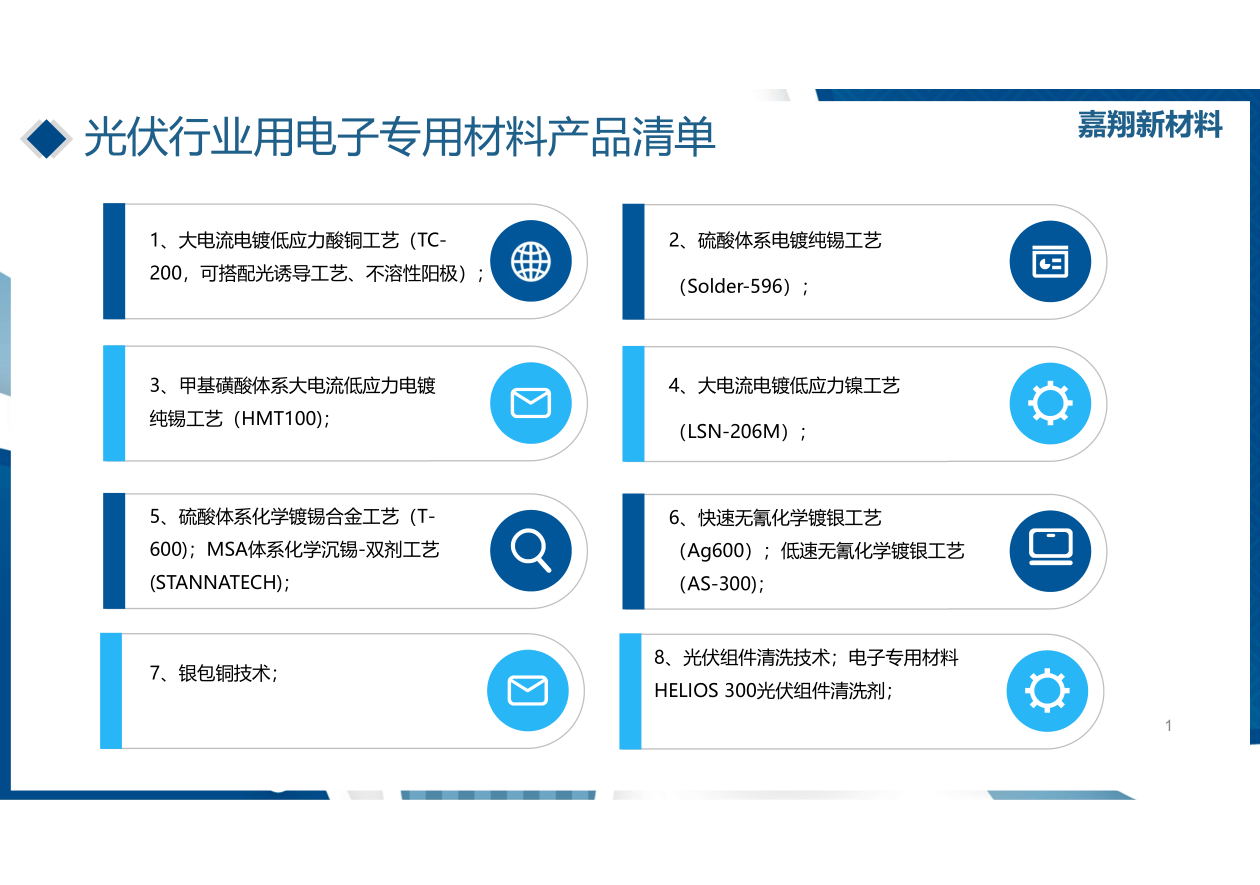This screenshot has height=885, width=1260.
Task: Click the envelope icon beside the HMT100 item
Action: (x=530, y=403)
